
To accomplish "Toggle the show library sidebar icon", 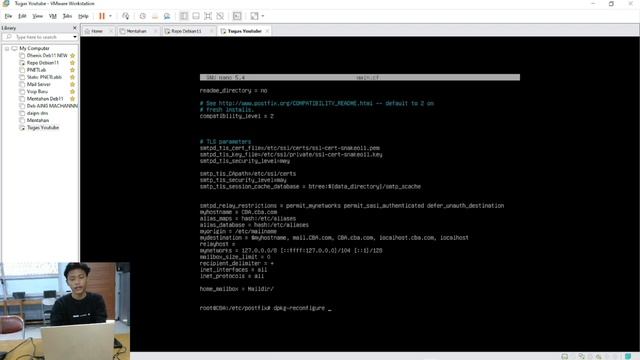I will tap(184, 16).
